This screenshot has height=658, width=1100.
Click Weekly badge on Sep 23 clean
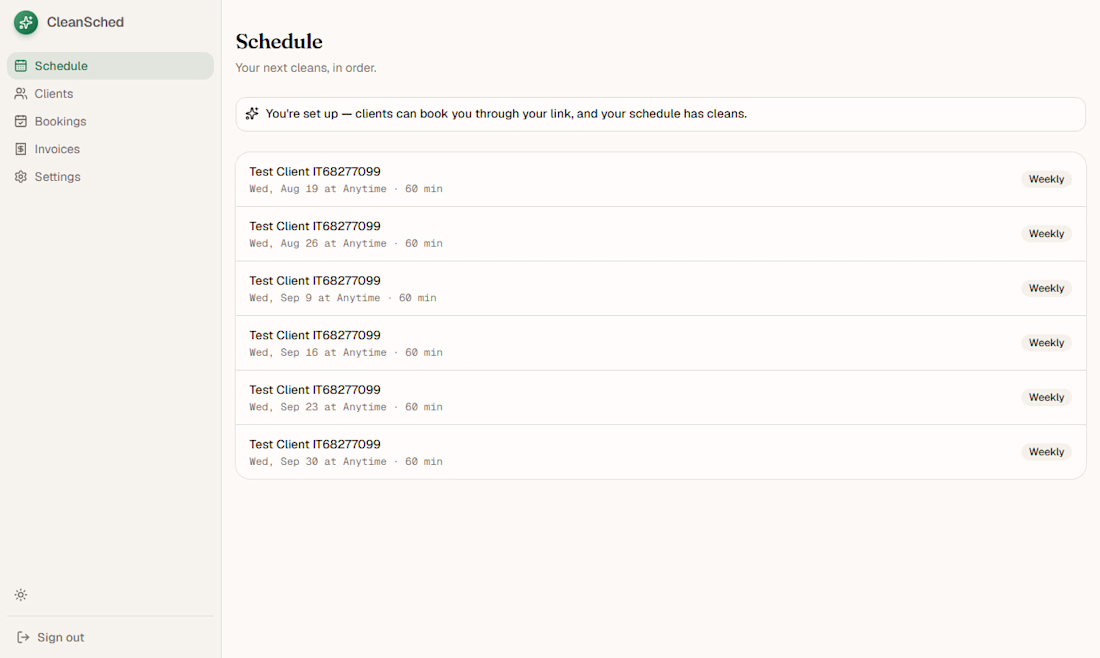coord(1046,397)
